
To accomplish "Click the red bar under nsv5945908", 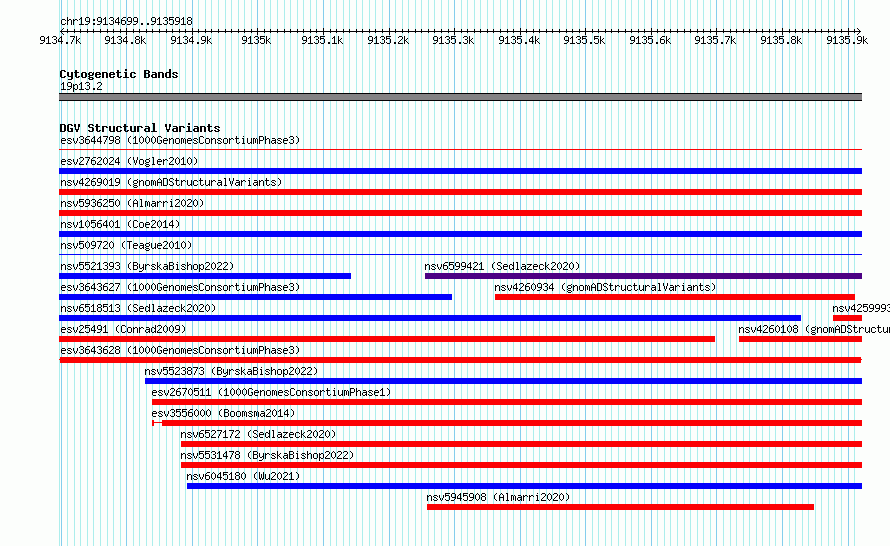I will [620, 507].
